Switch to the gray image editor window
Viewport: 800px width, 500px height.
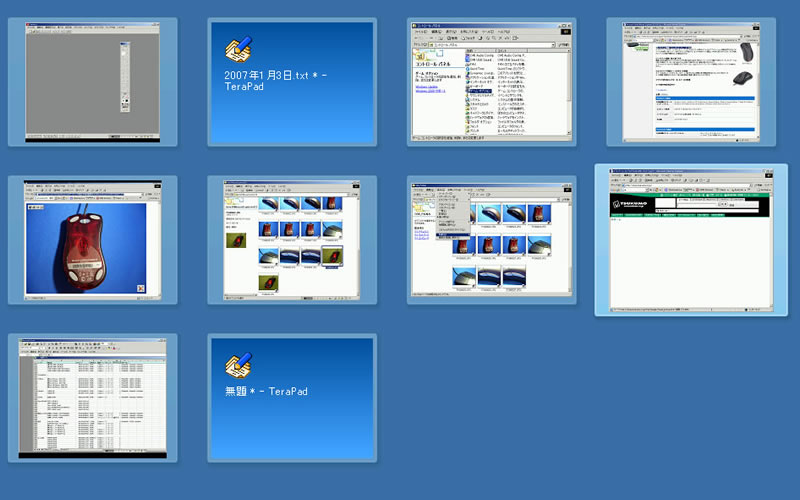coord(92,82)
